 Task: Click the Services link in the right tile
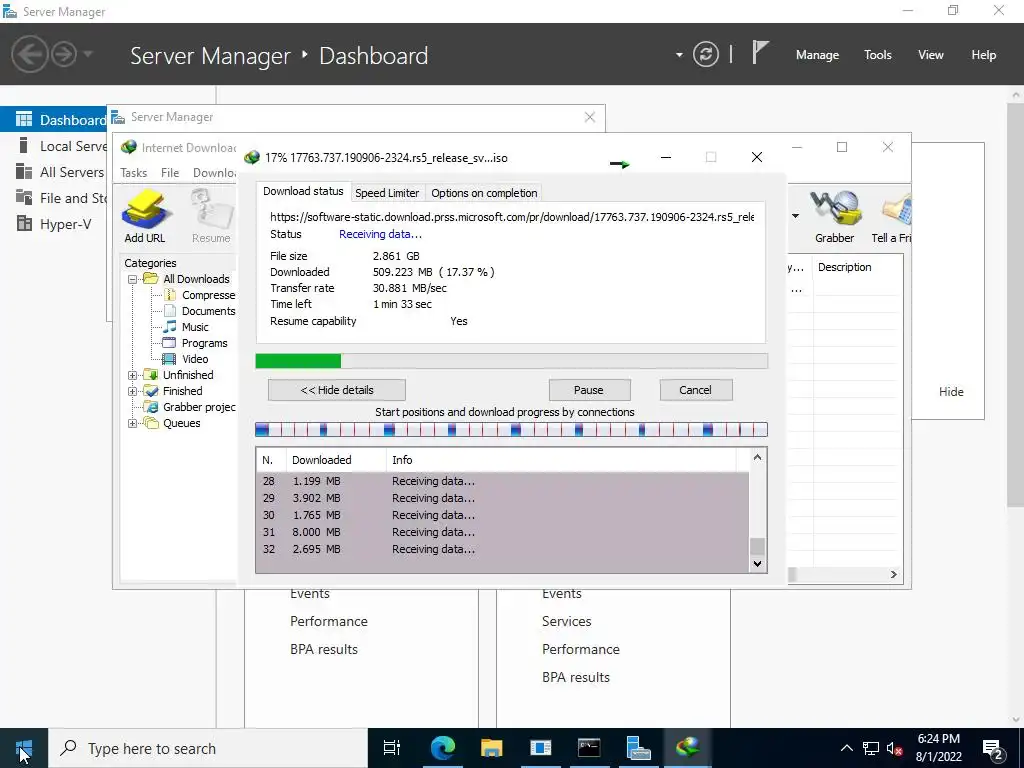click(x=566, y=621)
